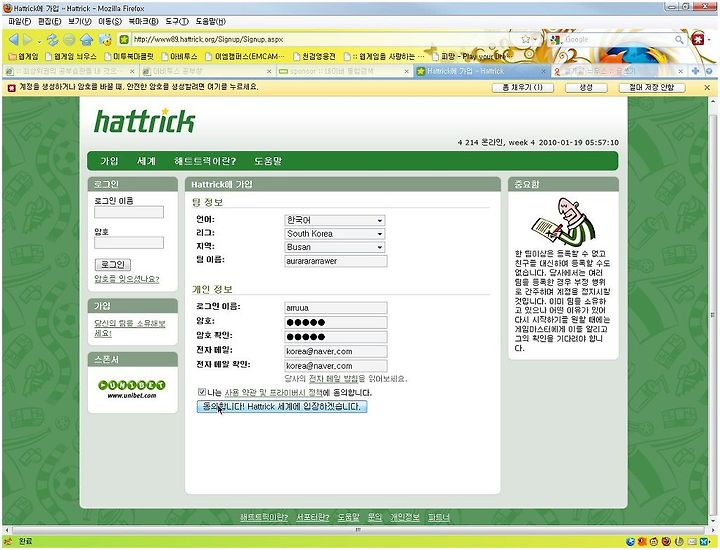Open the 이동(S) menu
Image resolution: width=720 pixels, height=550 pixels.
[110, 21]
